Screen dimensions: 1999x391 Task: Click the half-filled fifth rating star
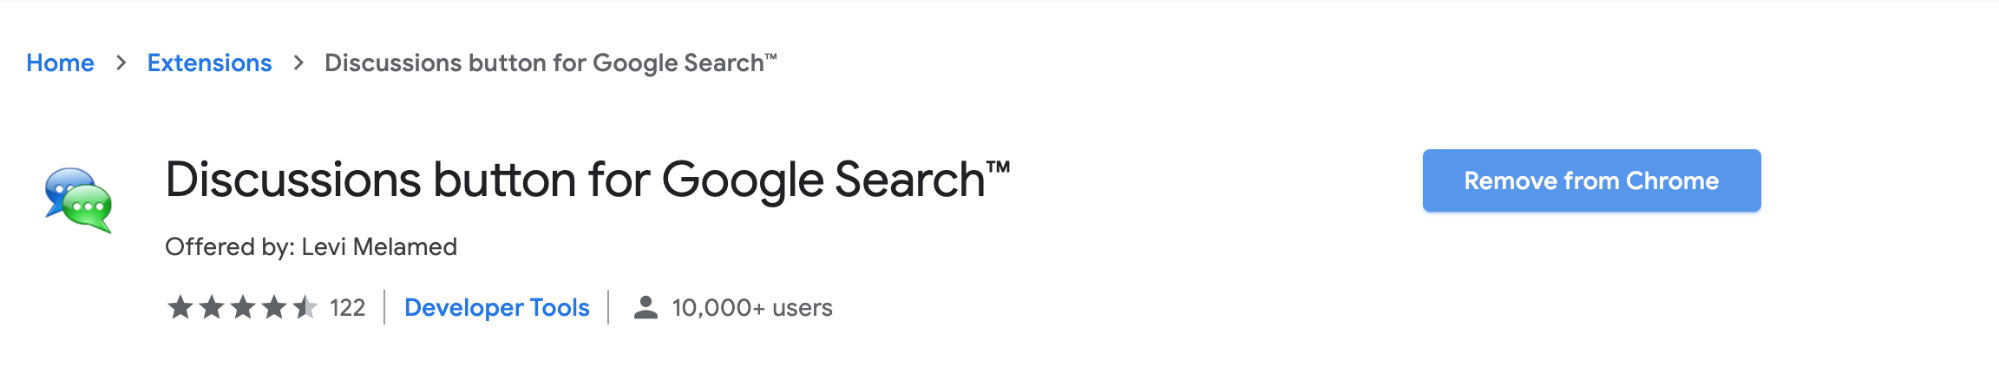[305, 307]
